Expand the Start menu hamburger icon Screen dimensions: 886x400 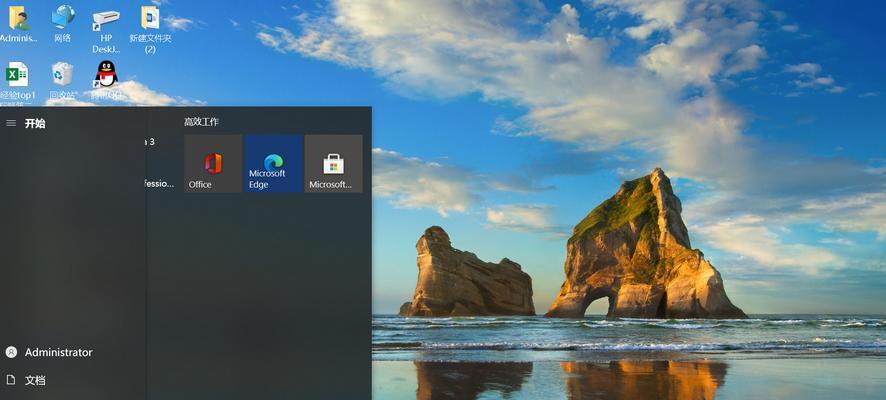coord(11,123)
